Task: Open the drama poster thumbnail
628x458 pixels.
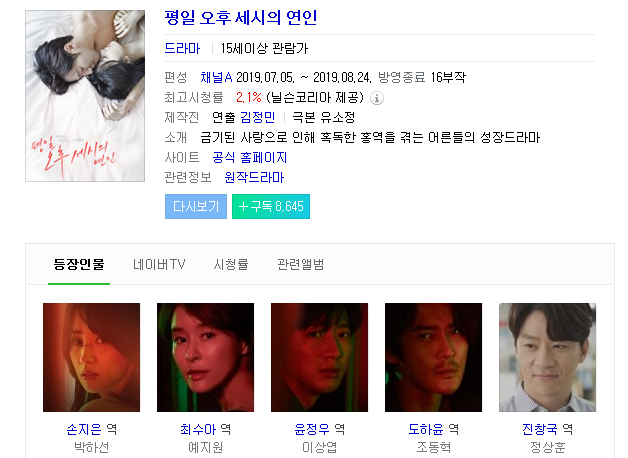Action: tap(85, 96)
